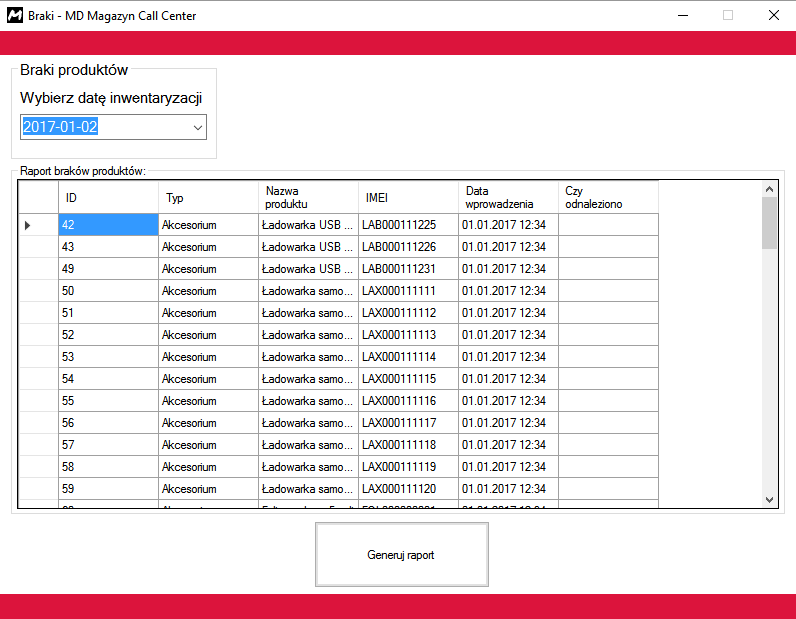Viewport: 796px width, 619px height.
Task: Select IMEI cell LAX000111118
Action: [x=409, y=445]
